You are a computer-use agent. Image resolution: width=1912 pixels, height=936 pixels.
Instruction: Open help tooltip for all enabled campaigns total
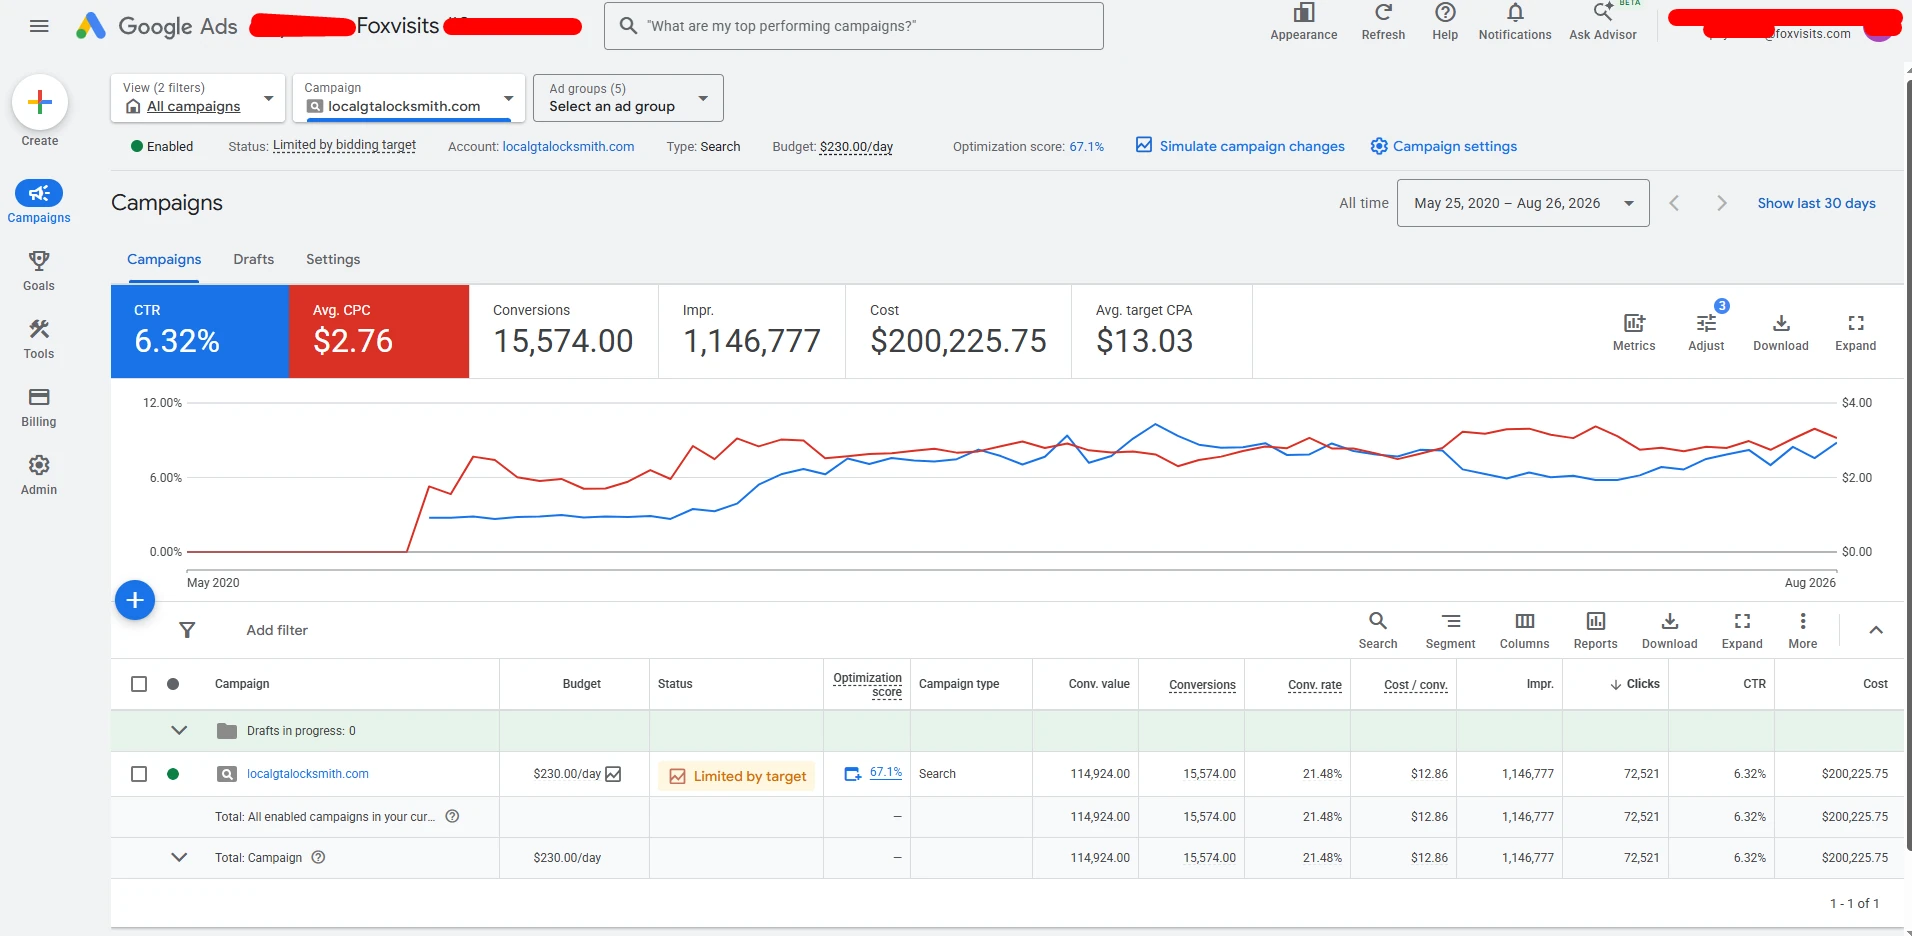pyautogui.click(x=452, y=816)
